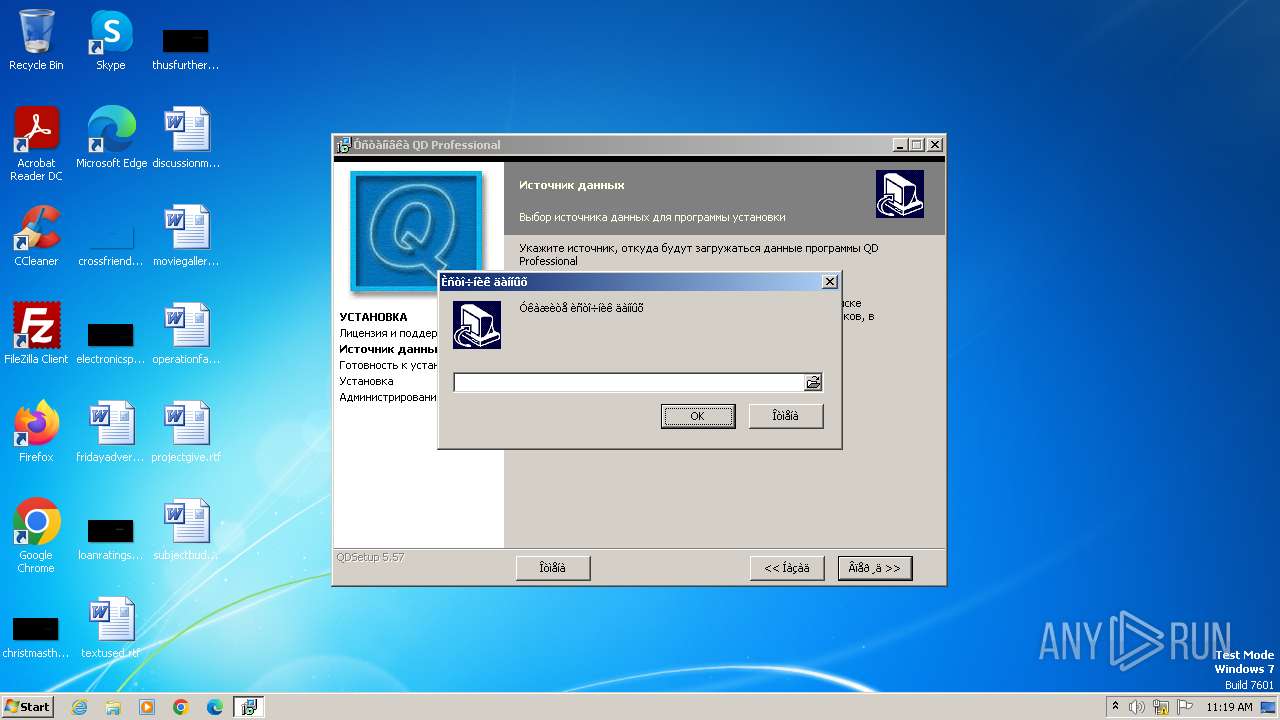Viewport: 1280px width, 720px height.
Task: Select the textused.rtf file on desktop
Action: pos(111,628)
